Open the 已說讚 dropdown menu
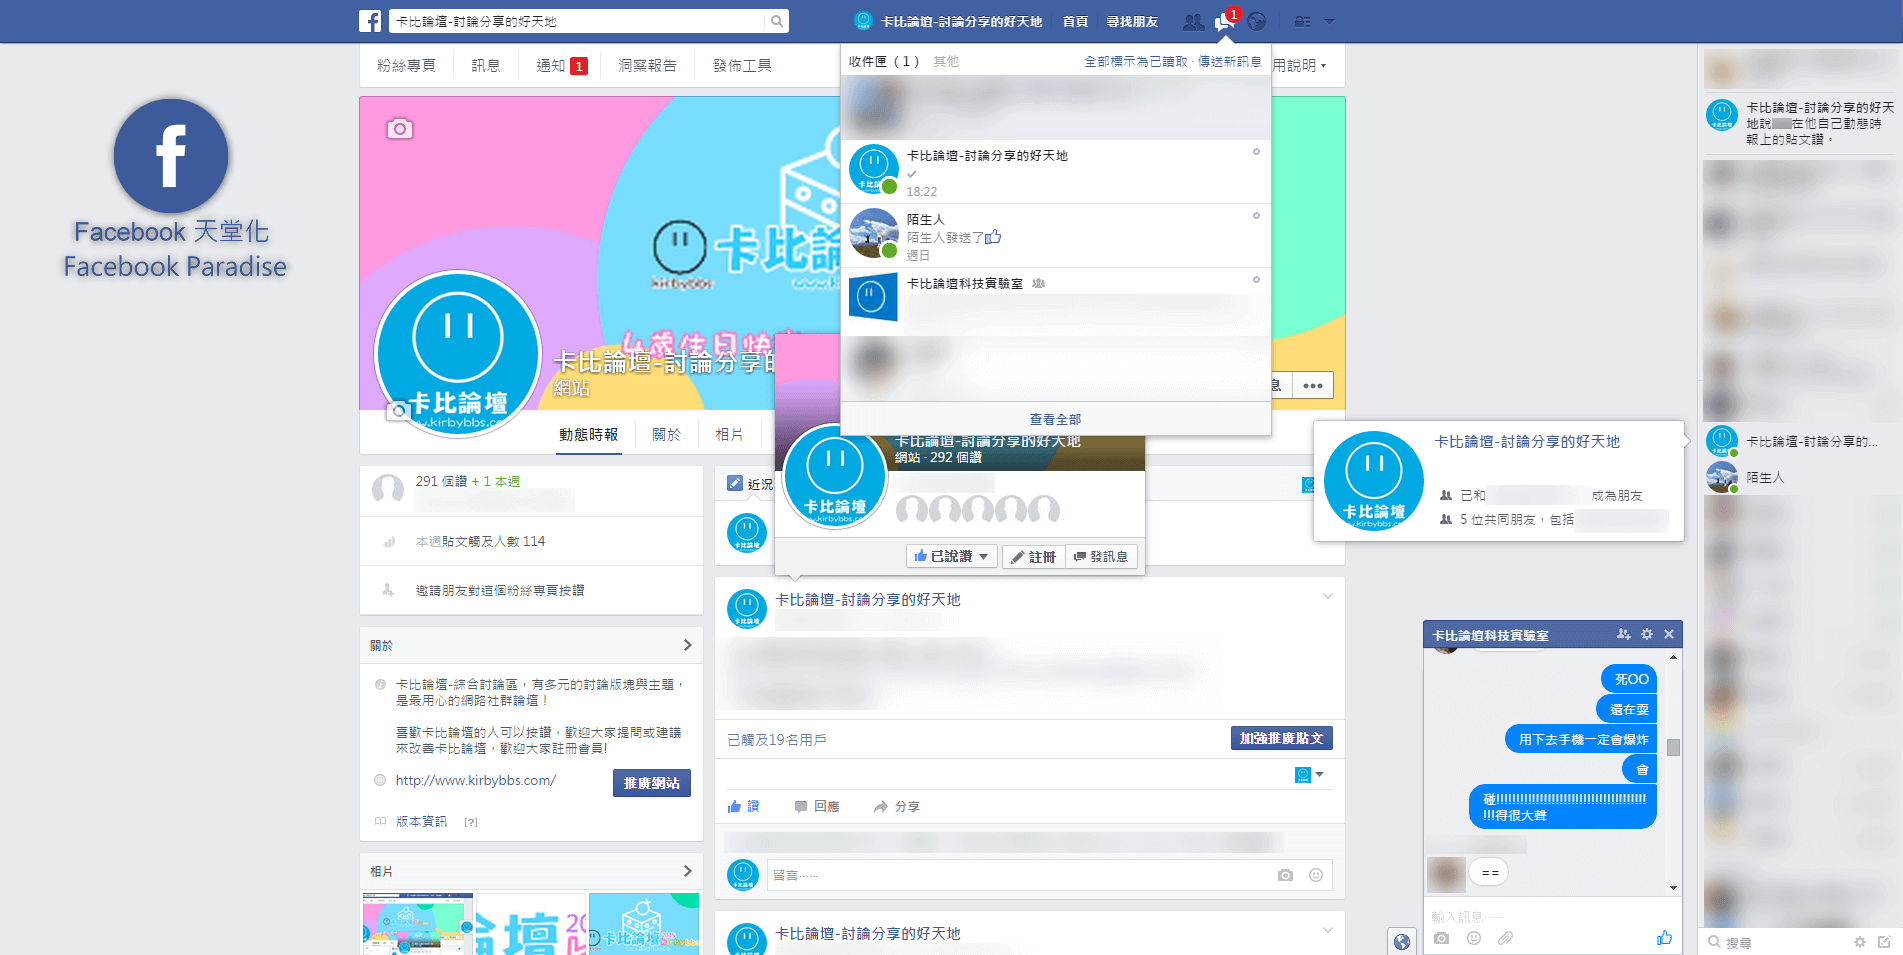 click(x=984, y=556)
